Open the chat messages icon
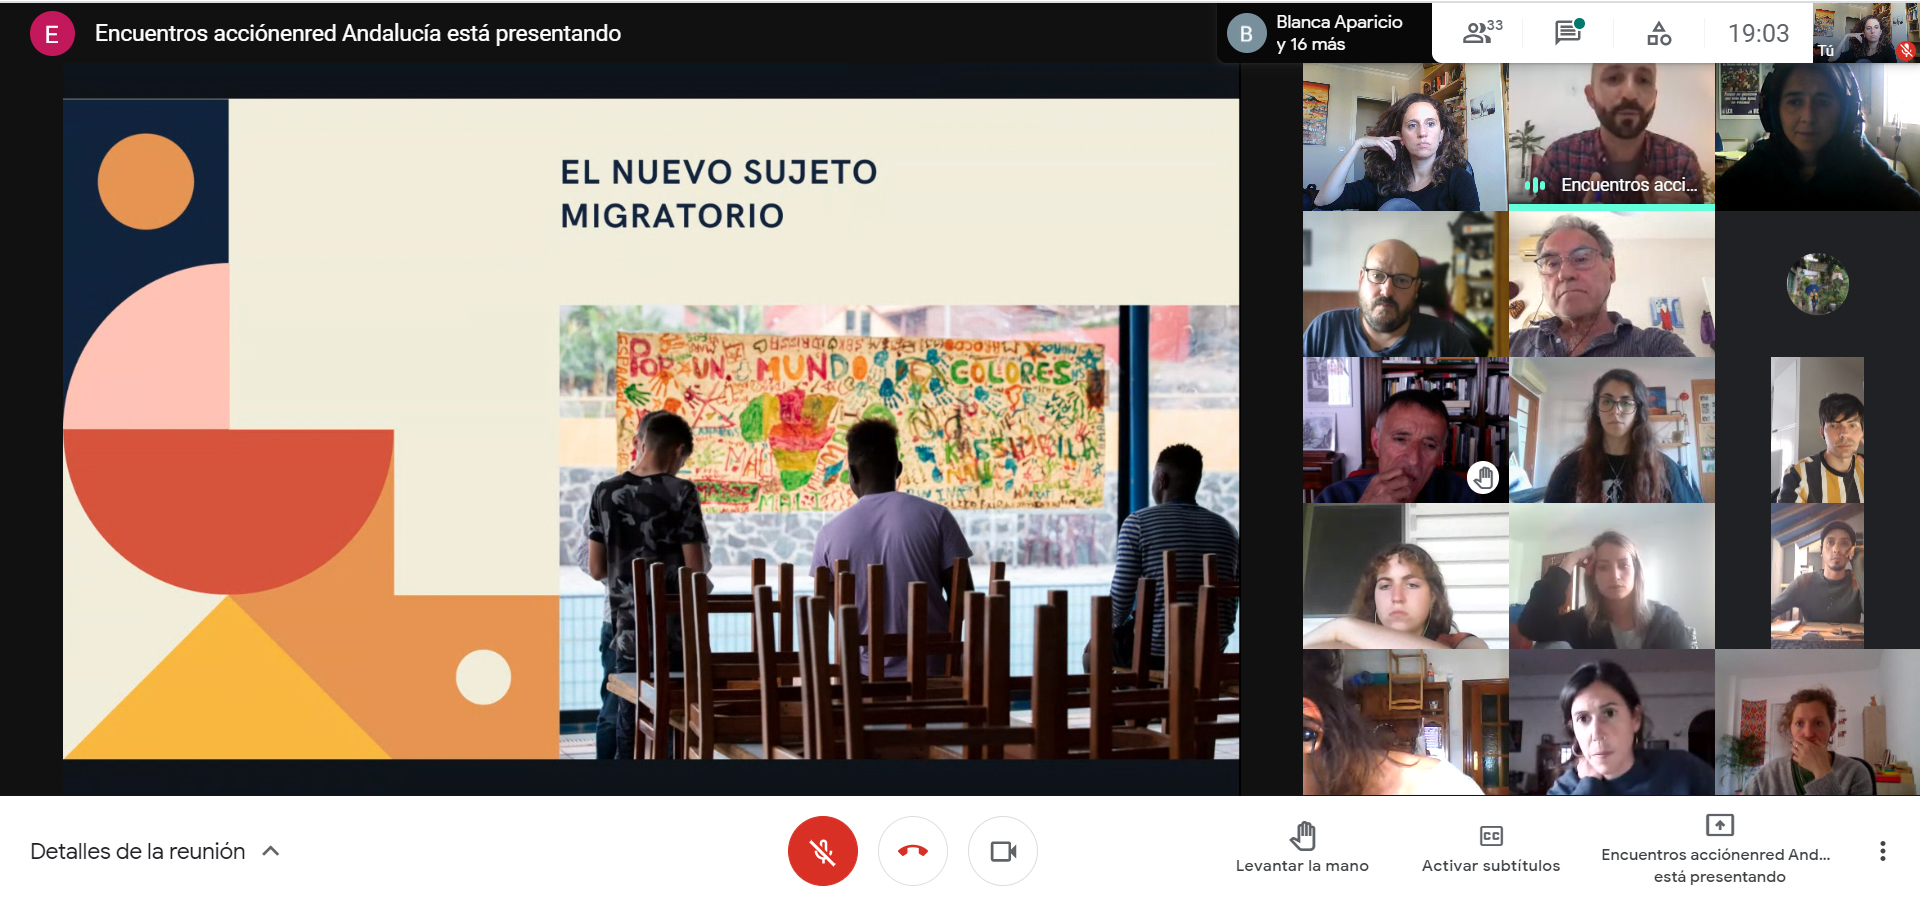Image resolution: width=1920 pixels, height=900 pixels. [x=1568, y=33]
